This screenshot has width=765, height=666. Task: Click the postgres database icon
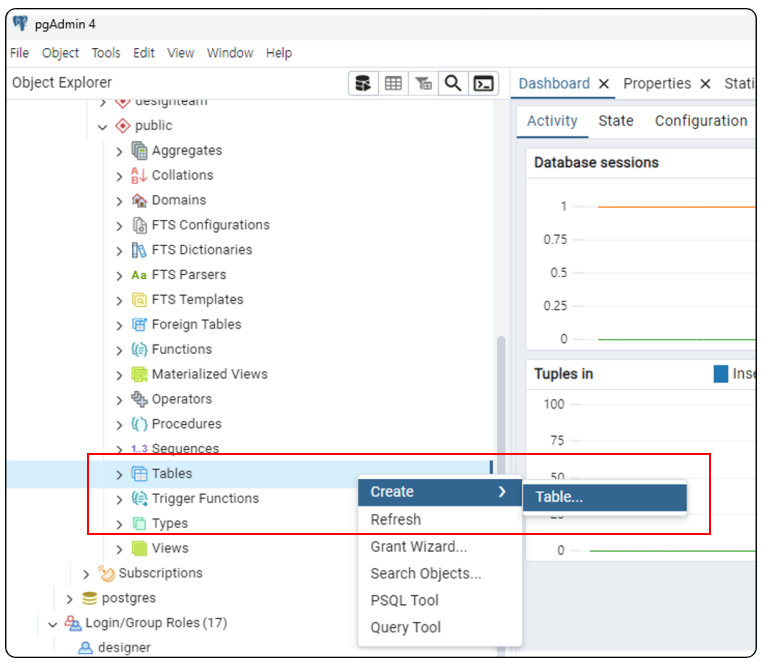(89, 598)
